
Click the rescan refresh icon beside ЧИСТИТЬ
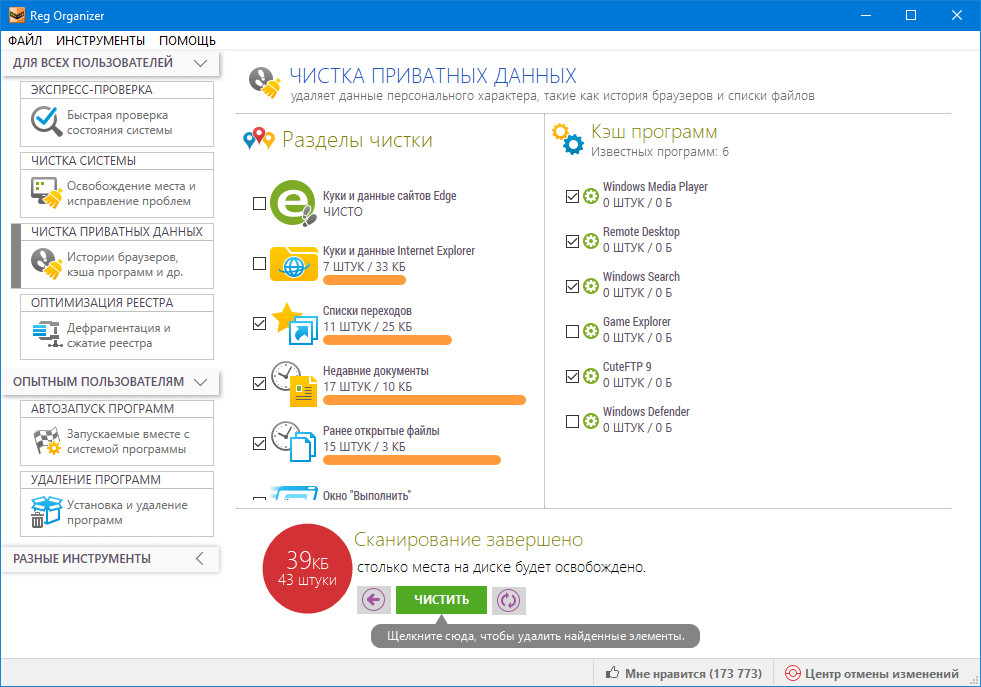(509, 600)
